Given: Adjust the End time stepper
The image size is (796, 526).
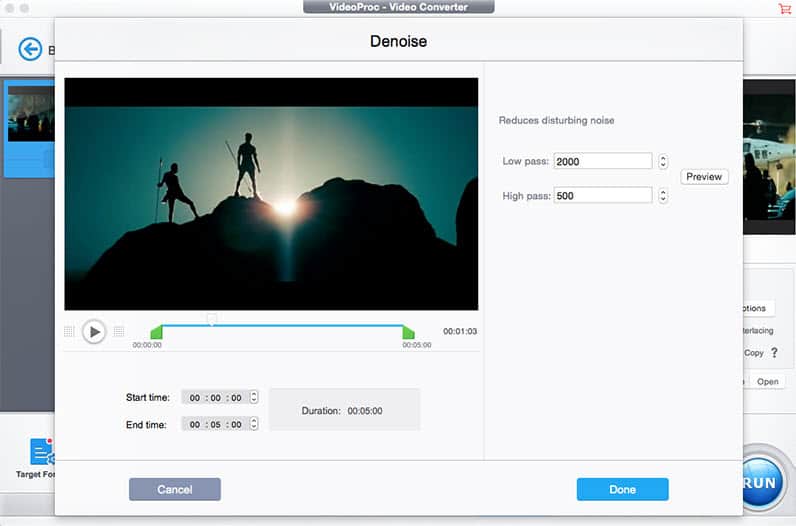Looking at the screenshot, I should [254, 423].
